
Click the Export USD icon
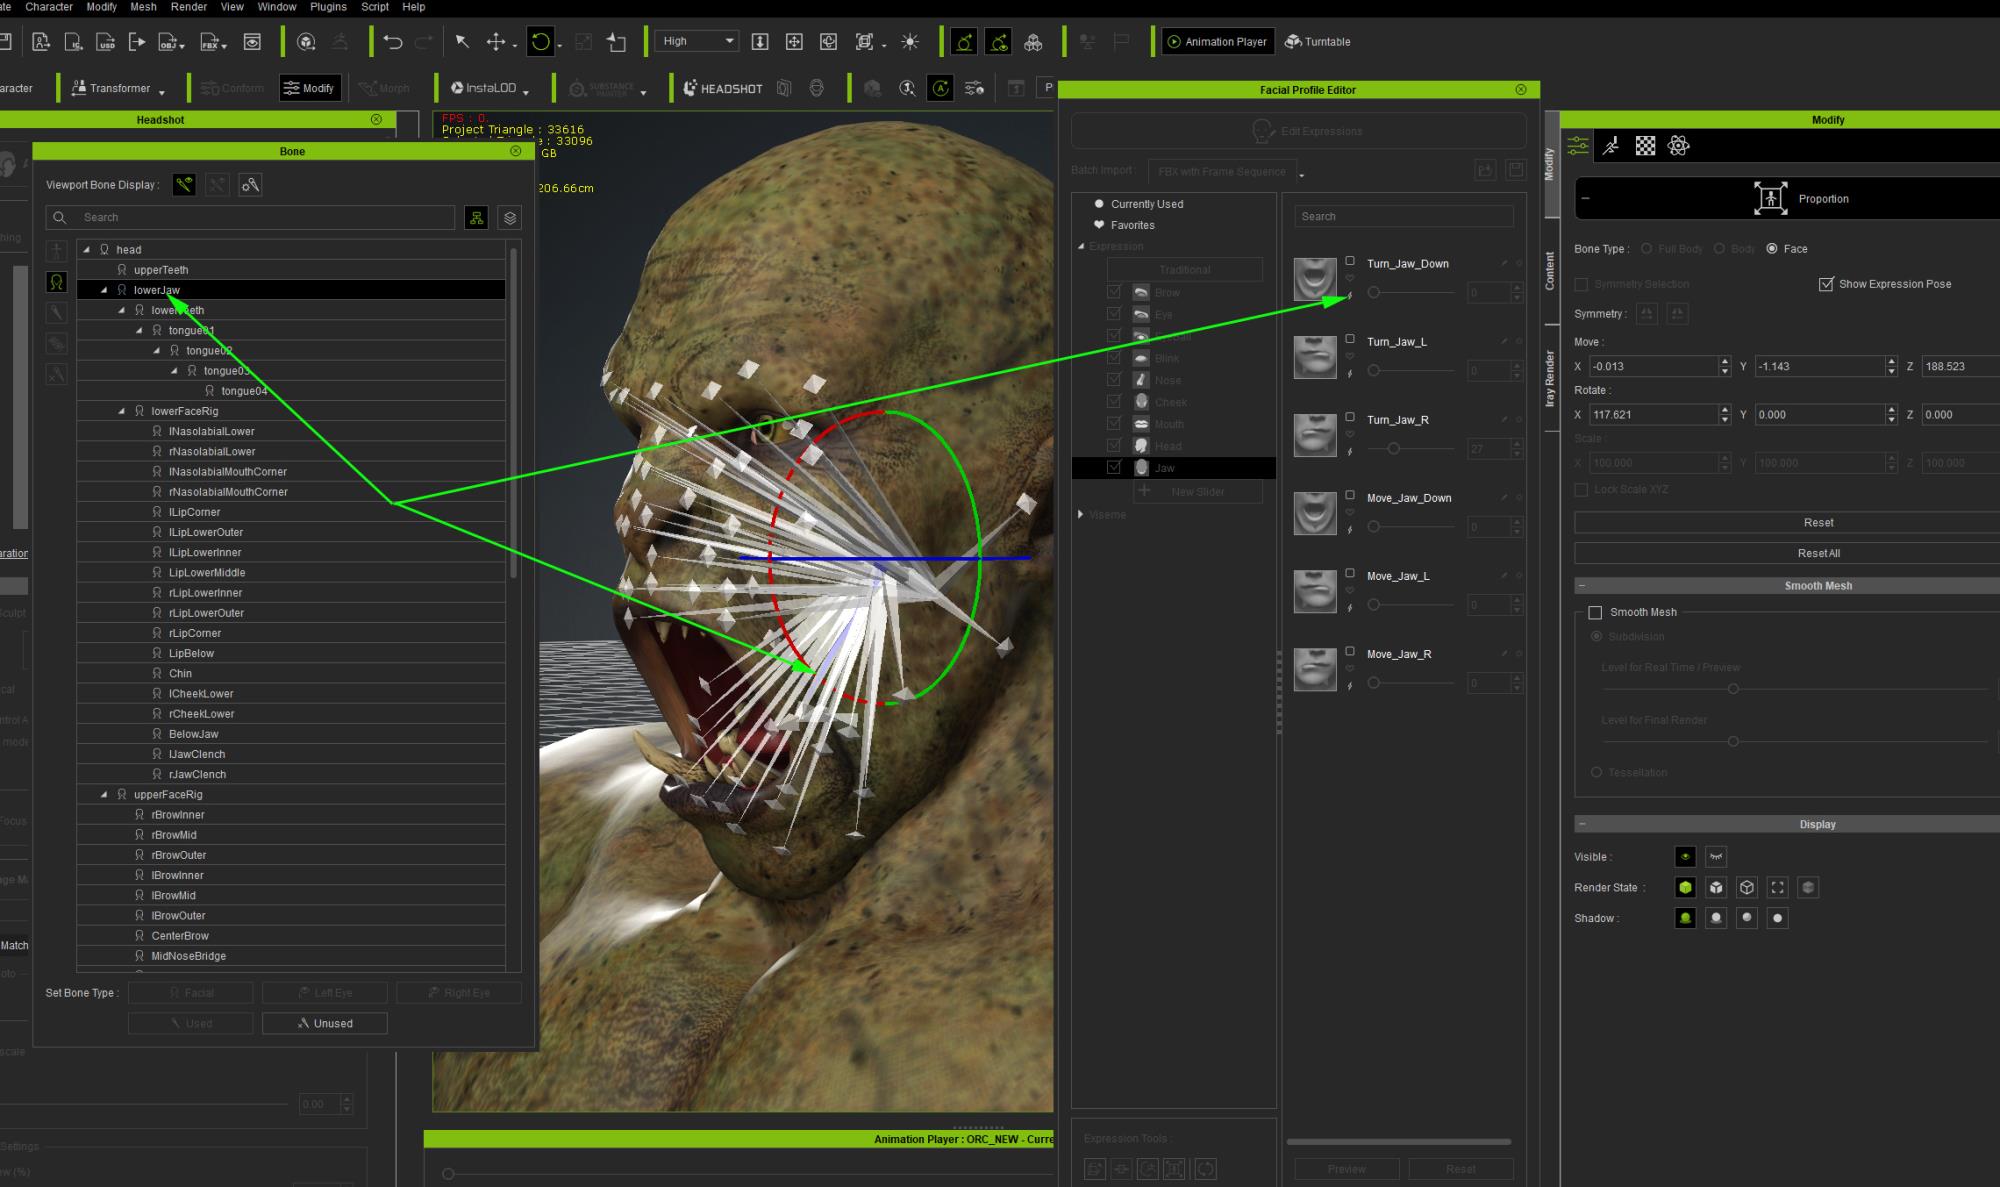(105, 42)
